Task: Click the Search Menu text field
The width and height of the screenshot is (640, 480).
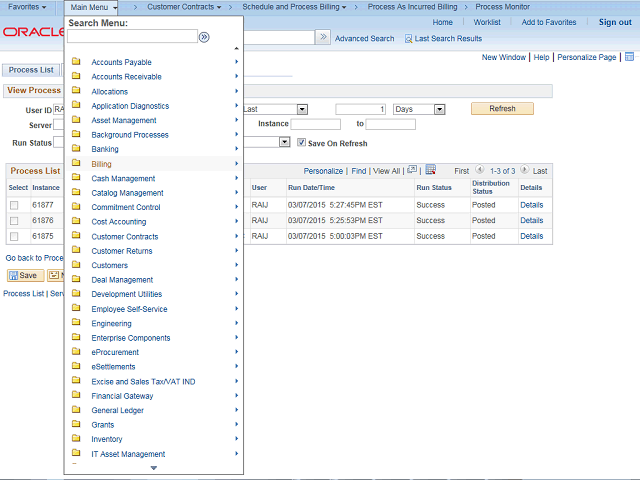Action: coord(132,37)
